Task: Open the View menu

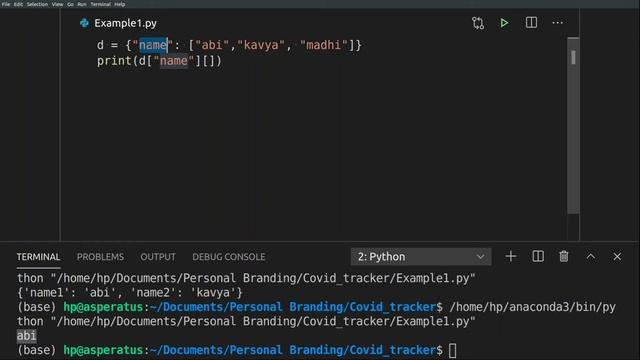Action: click(x=57, y=4)
